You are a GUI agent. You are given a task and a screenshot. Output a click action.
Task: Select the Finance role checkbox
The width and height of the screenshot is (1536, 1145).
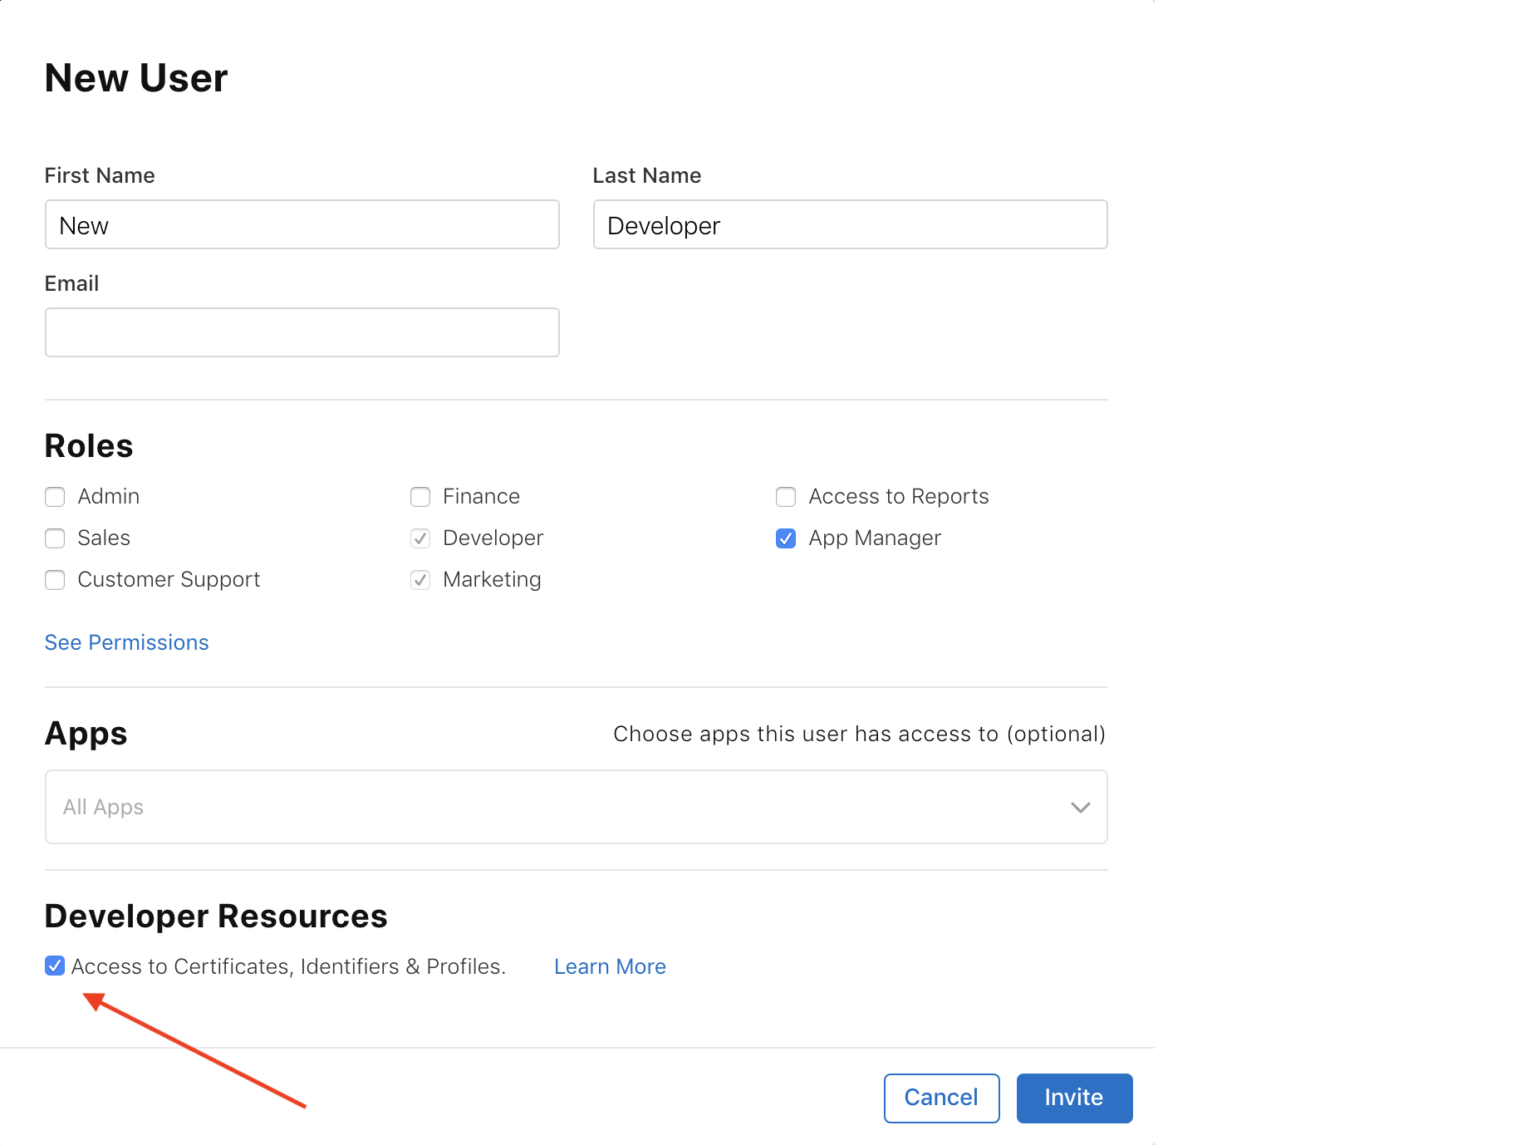coord(421,497)
